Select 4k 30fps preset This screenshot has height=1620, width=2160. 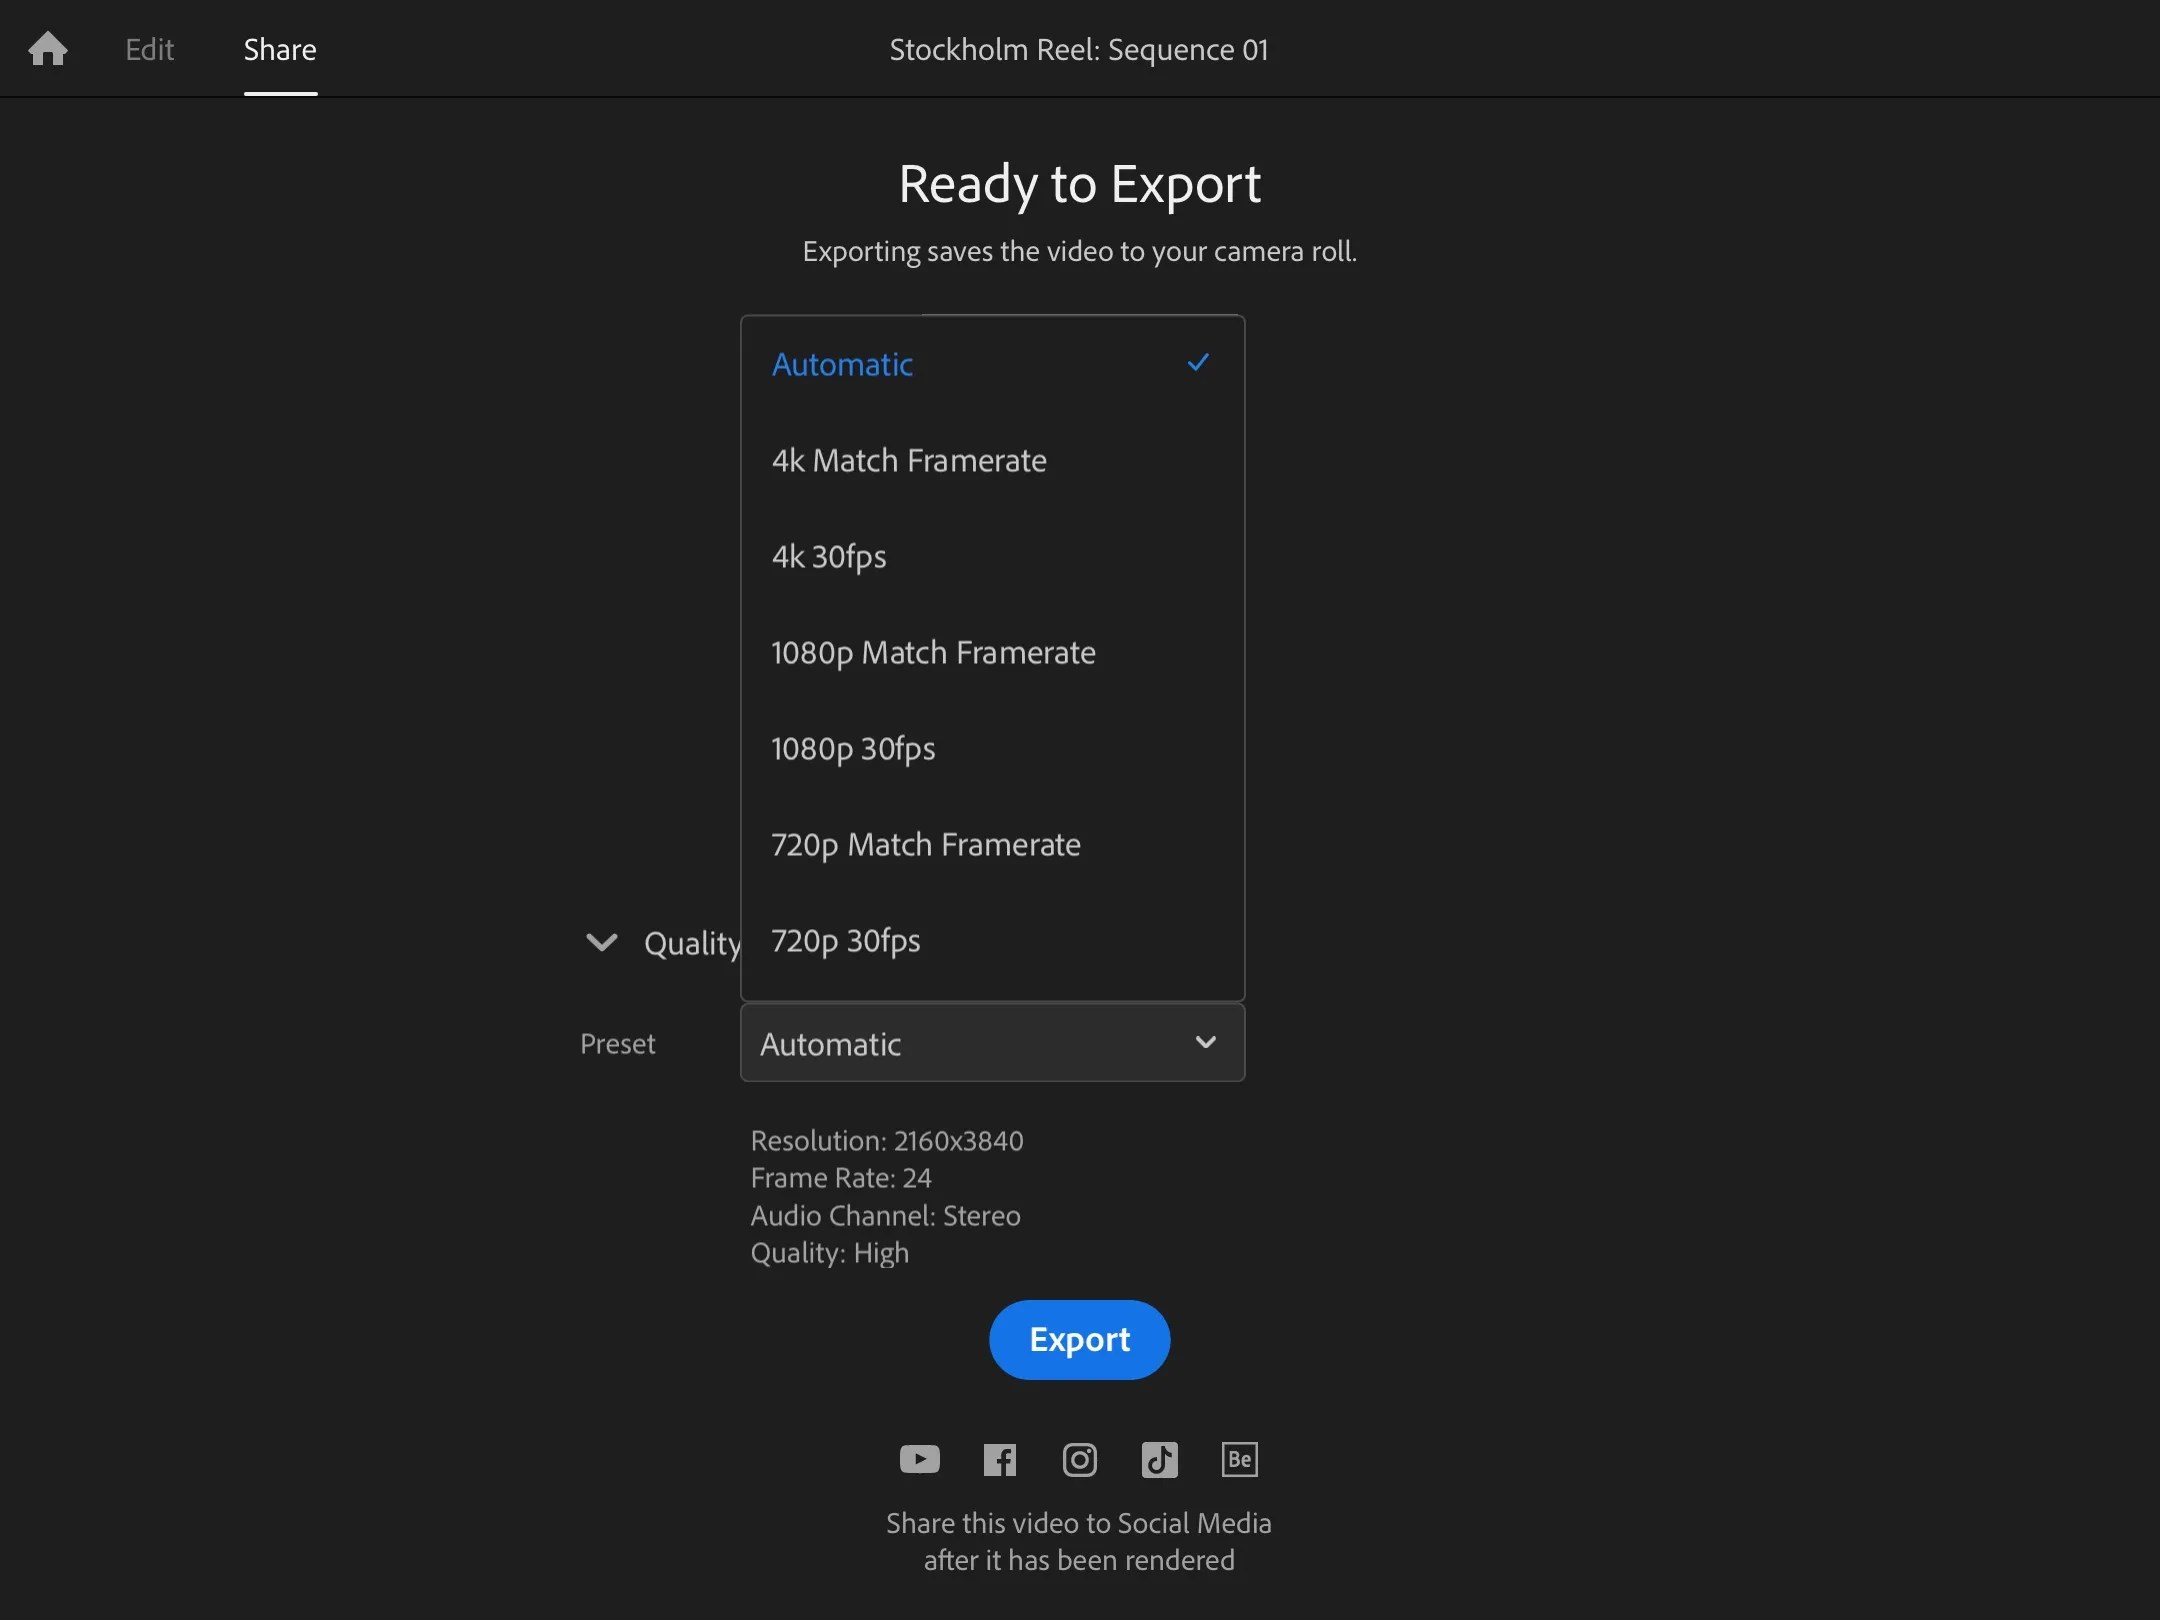(x=828, y=556)
